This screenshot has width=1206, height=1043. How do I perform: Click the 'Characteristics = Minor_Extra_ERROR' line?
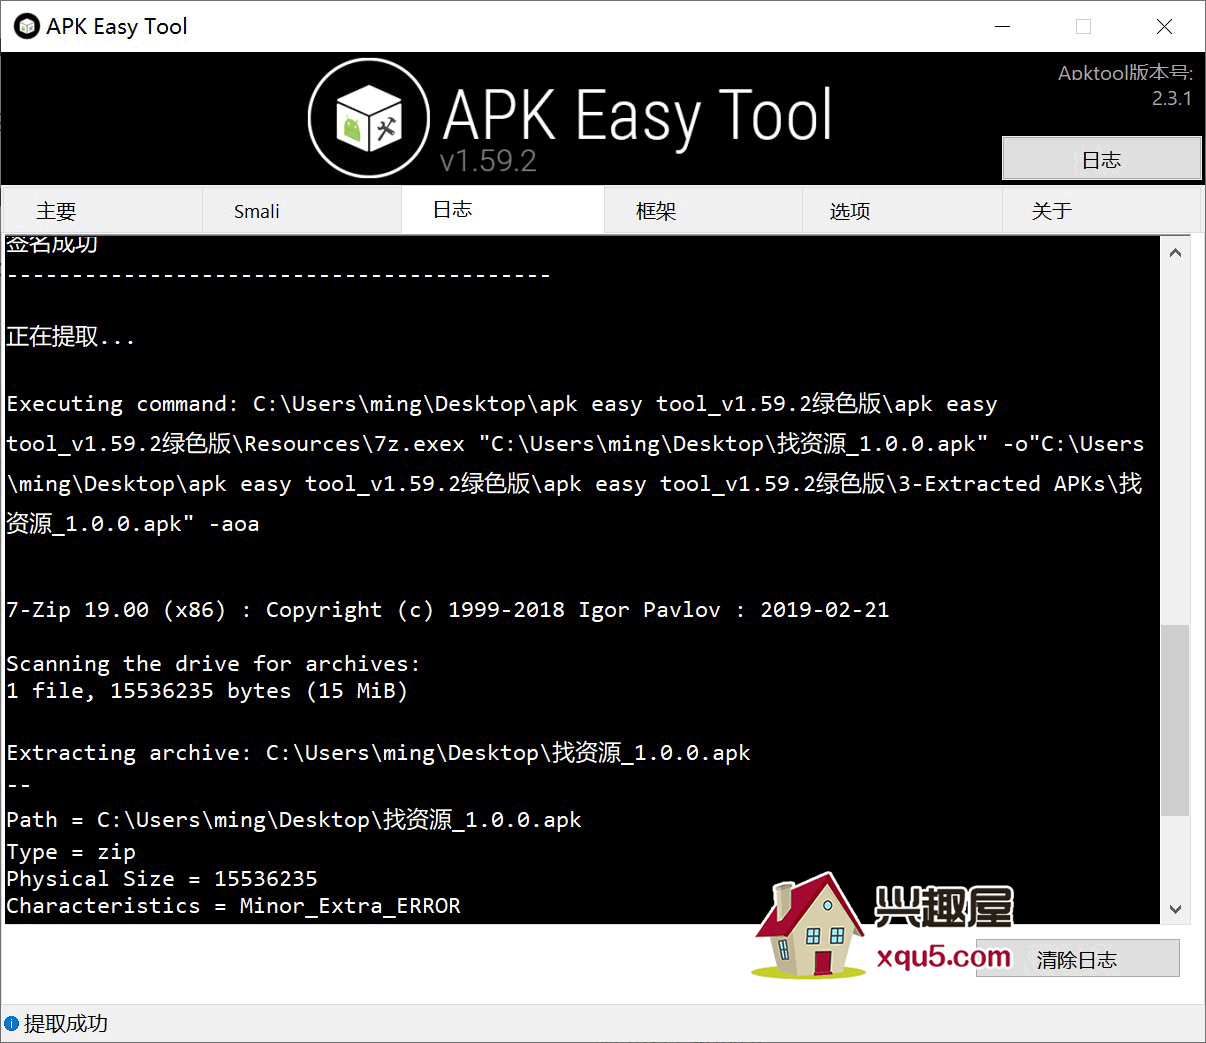[x=233, y=906]
